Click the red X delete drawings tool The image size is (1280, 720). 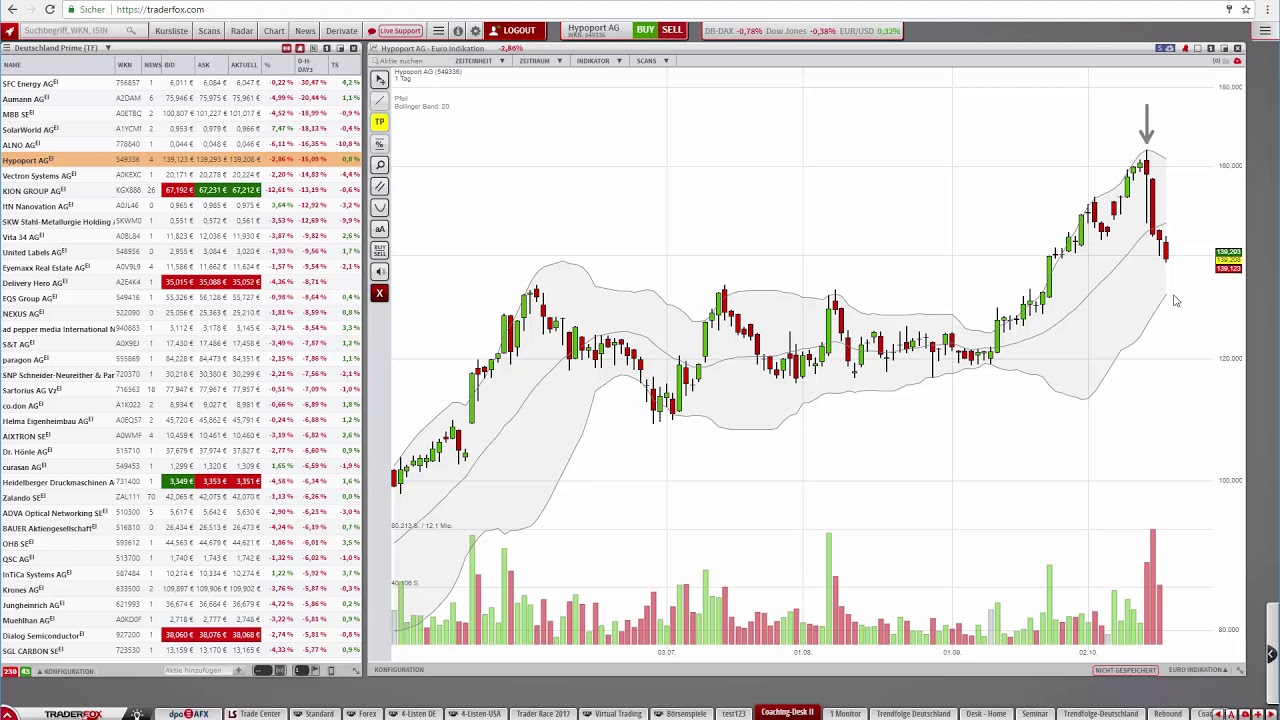point(379,293)
